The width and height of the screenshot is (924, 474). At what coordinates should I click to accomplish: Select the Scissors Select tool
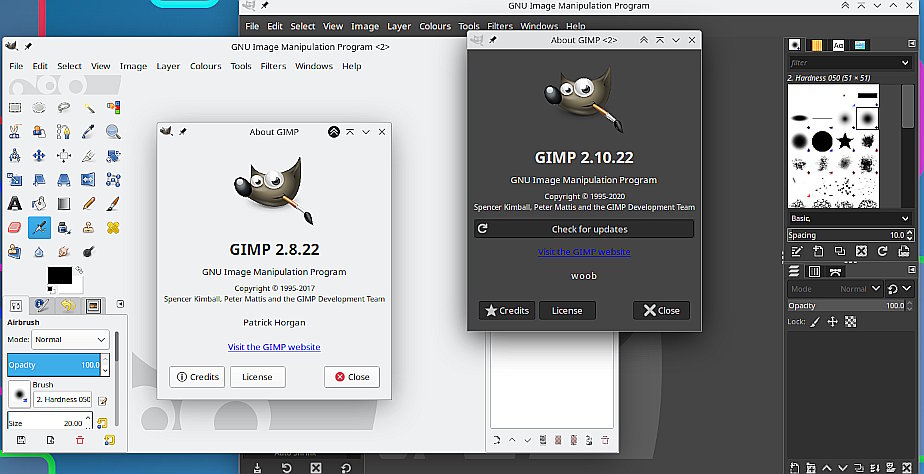pos(15,131)
